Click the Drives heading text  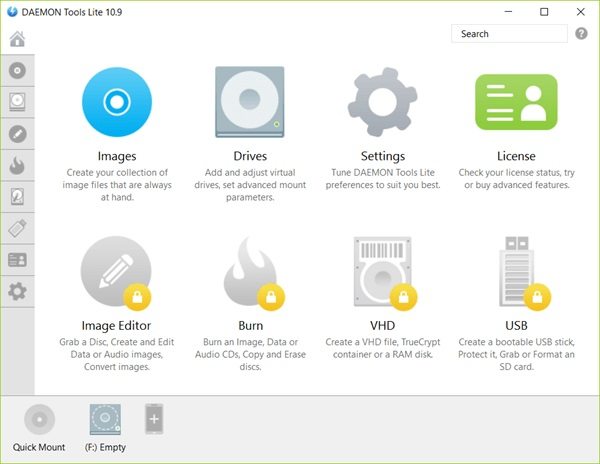250,156
